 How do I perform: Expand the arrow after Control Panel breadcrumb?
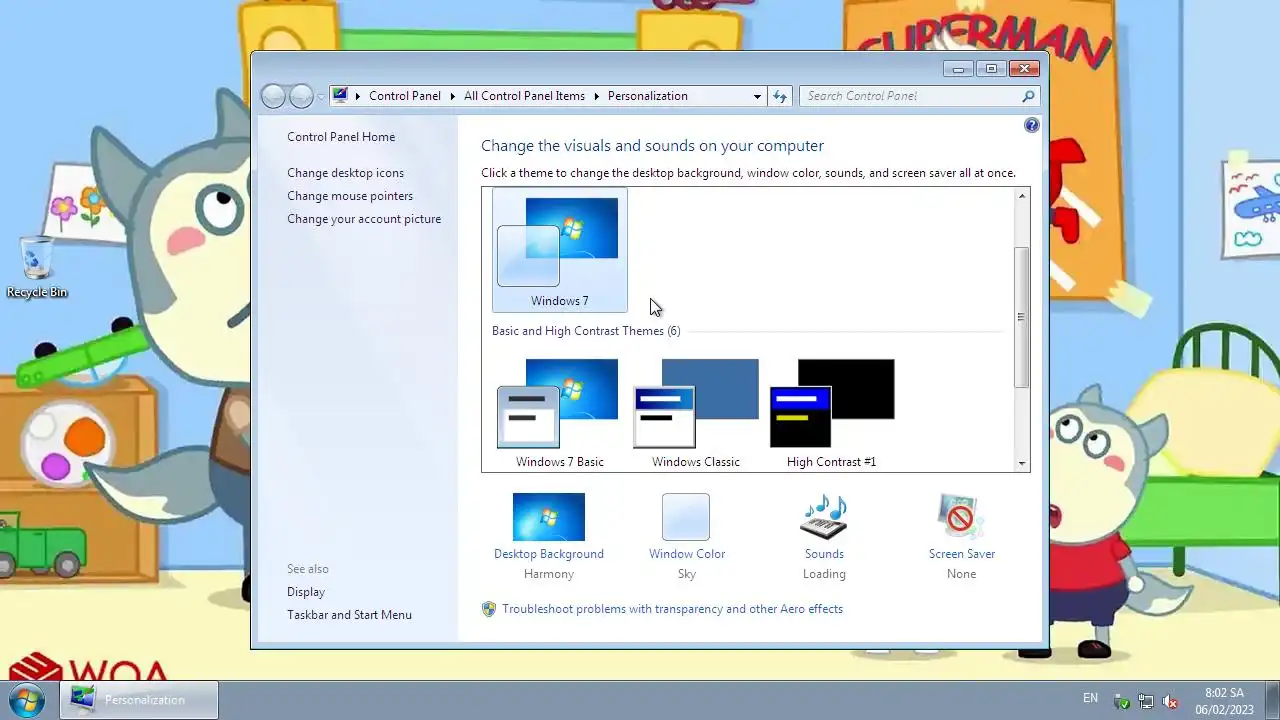[x=453, y=96]
